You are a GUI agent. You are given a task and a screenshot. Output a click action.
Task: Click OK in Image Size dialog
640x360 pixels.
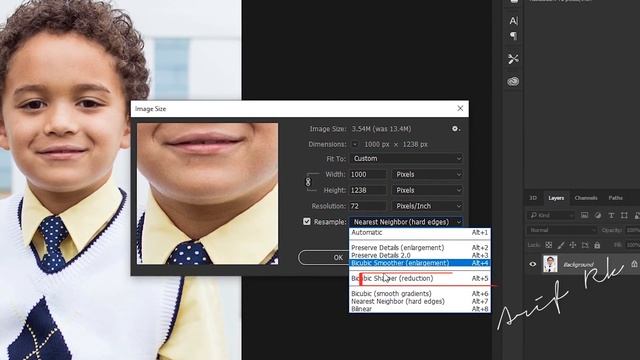click(x=338, y=258)
